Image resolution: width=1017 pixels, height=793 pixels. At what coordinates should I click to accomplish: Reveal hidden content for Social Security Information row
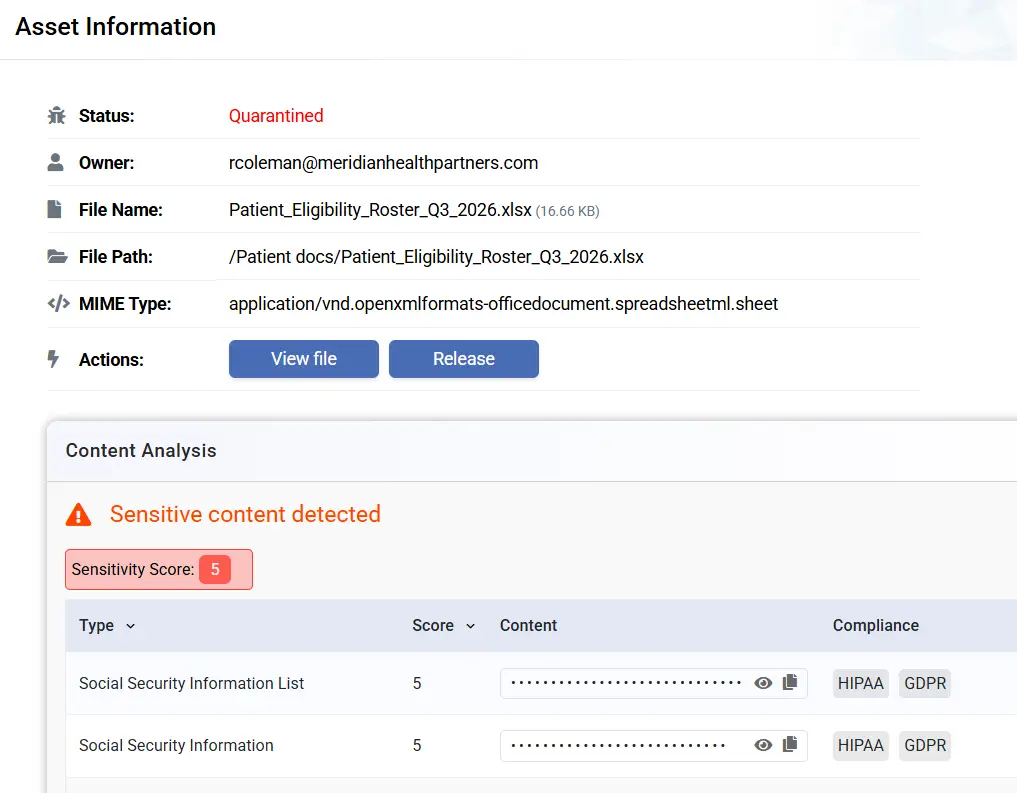click(x=763, y=745)
